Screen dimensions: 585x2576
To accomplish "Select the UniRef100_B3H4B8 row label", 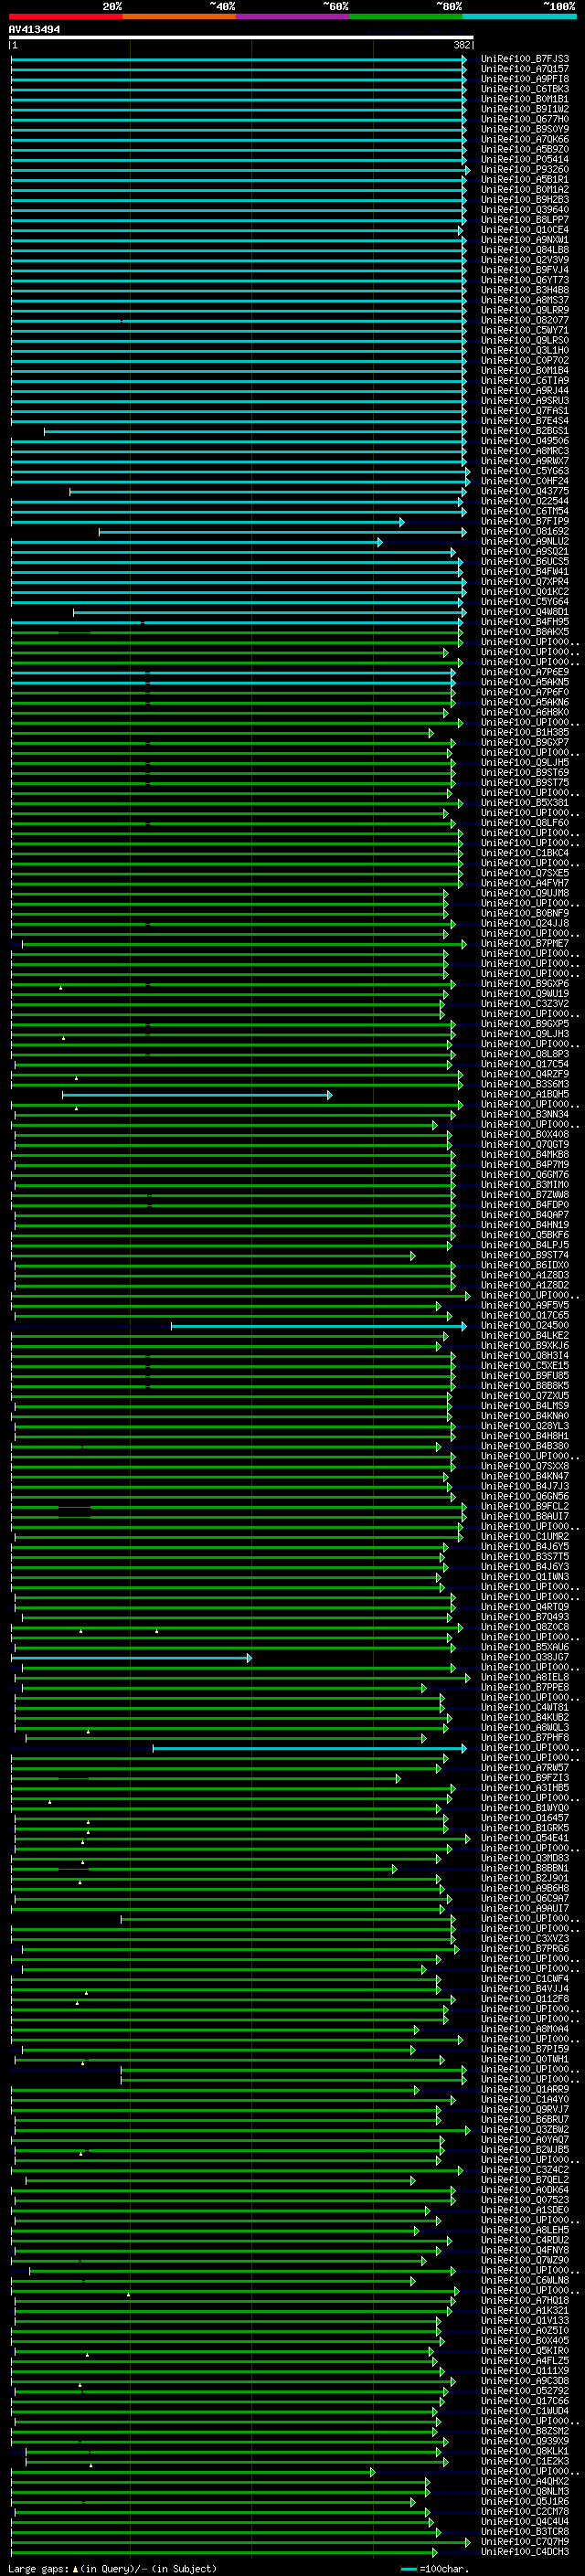I will [x=525, y=290].
